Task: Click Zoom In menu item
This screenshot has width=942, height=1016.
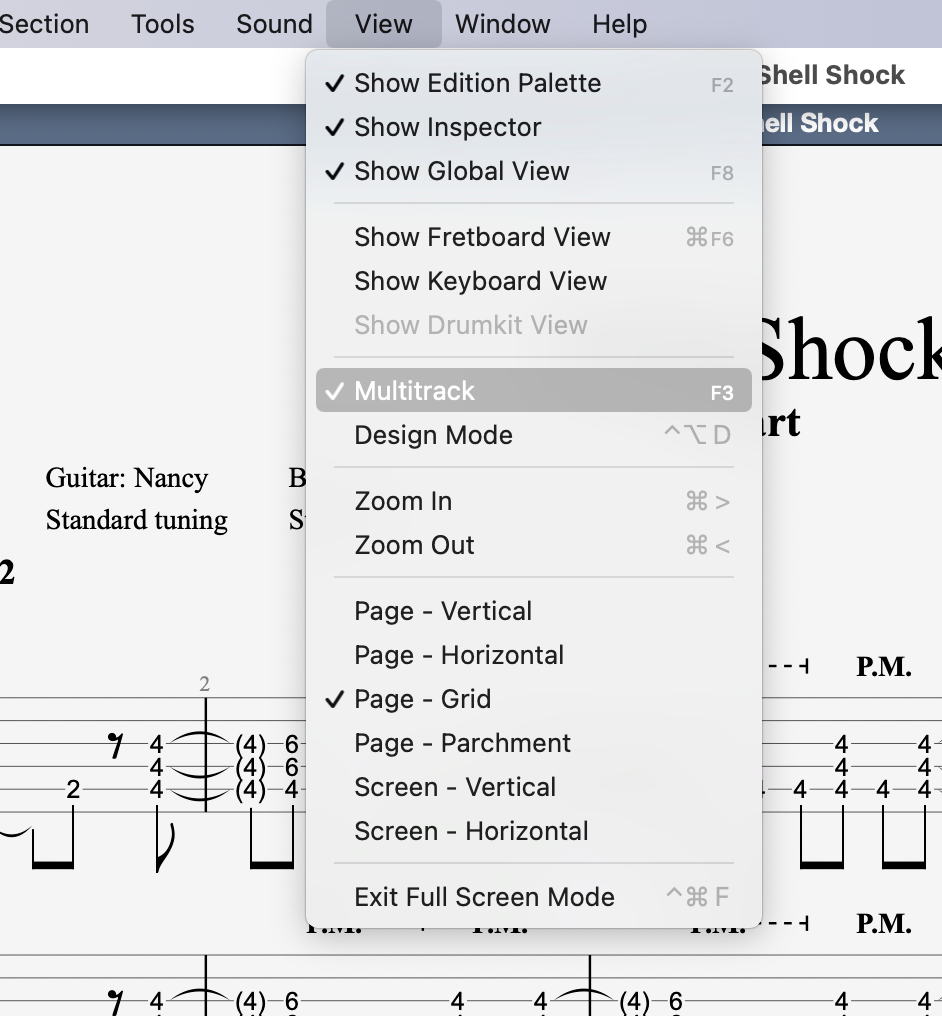Action: [533, 502]
